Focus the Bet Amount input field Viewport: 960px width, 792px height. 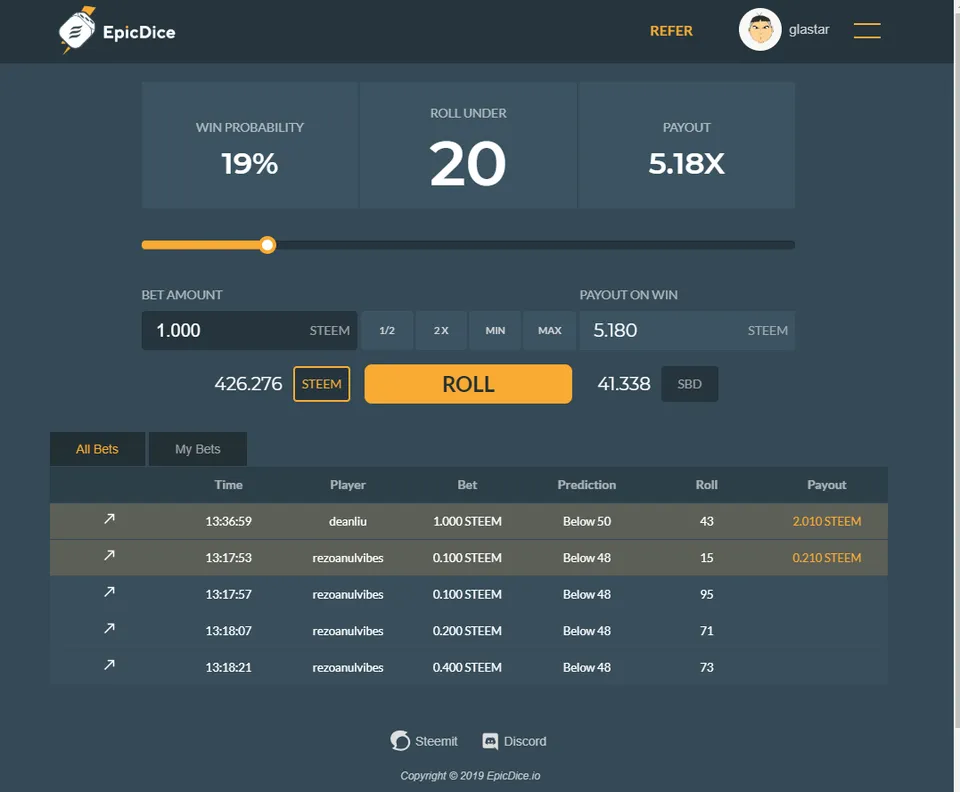249,331
